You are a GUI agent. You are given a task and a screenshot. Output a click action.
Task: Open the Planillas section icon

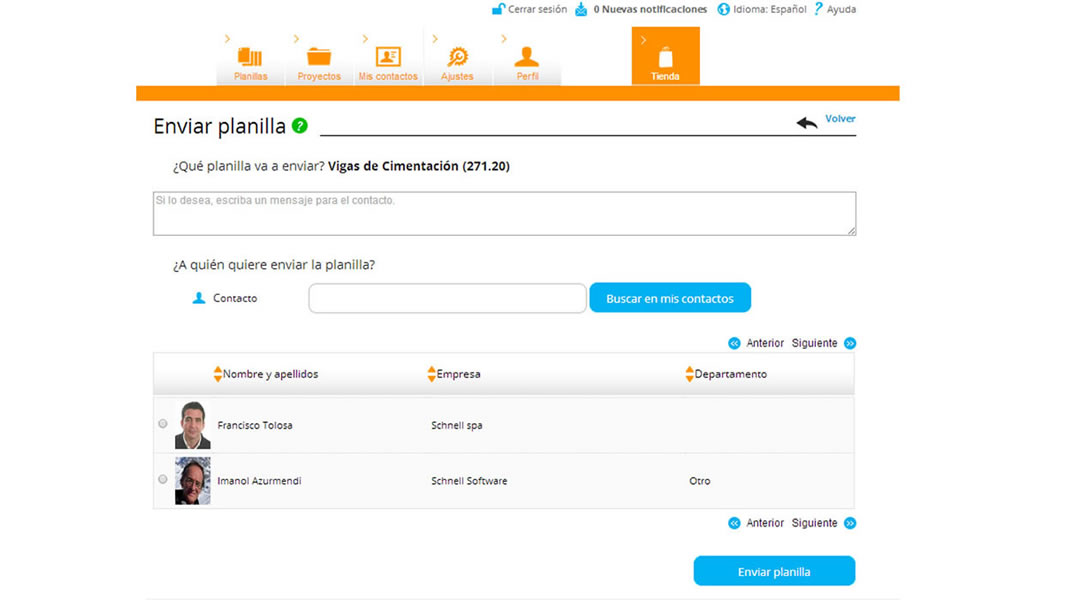[250, 57]
